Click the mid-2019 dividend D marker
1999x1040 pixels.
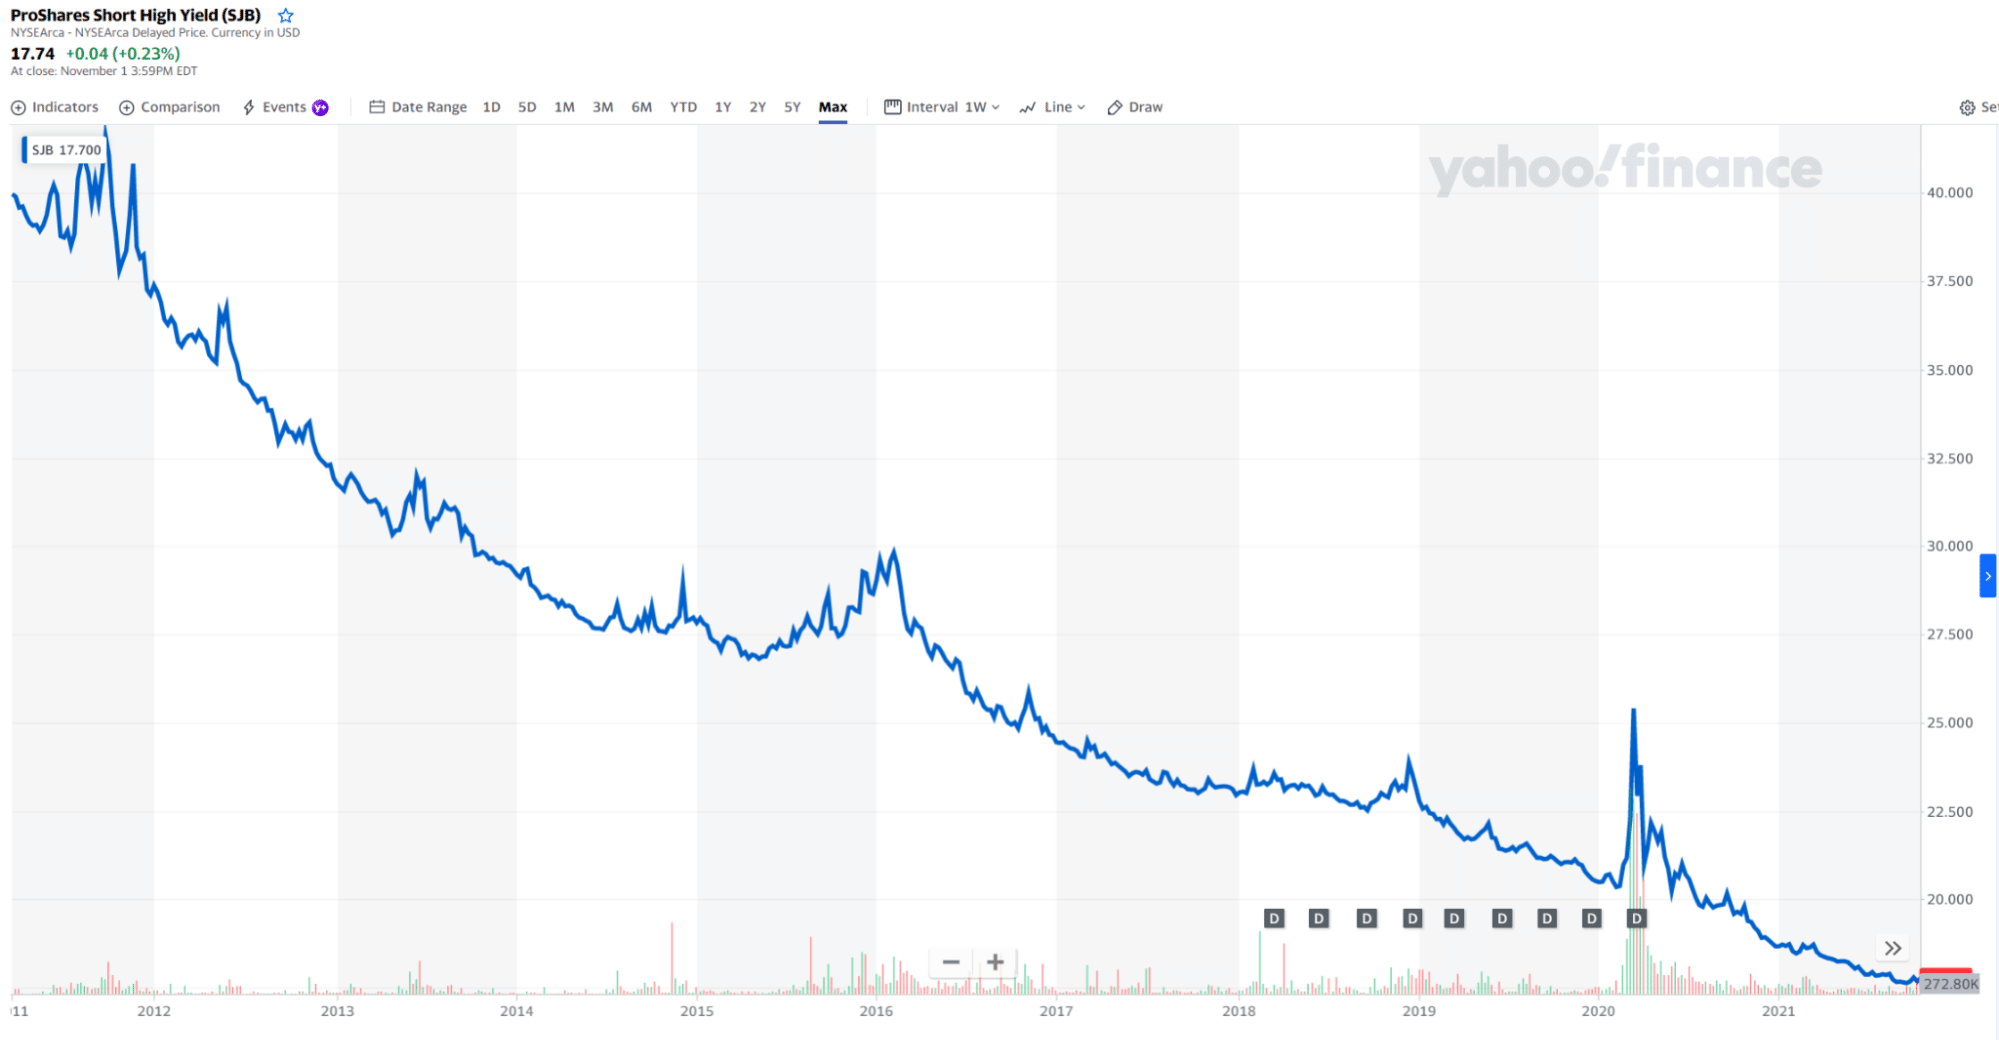pyautogui.click(x=1502, y=918)
